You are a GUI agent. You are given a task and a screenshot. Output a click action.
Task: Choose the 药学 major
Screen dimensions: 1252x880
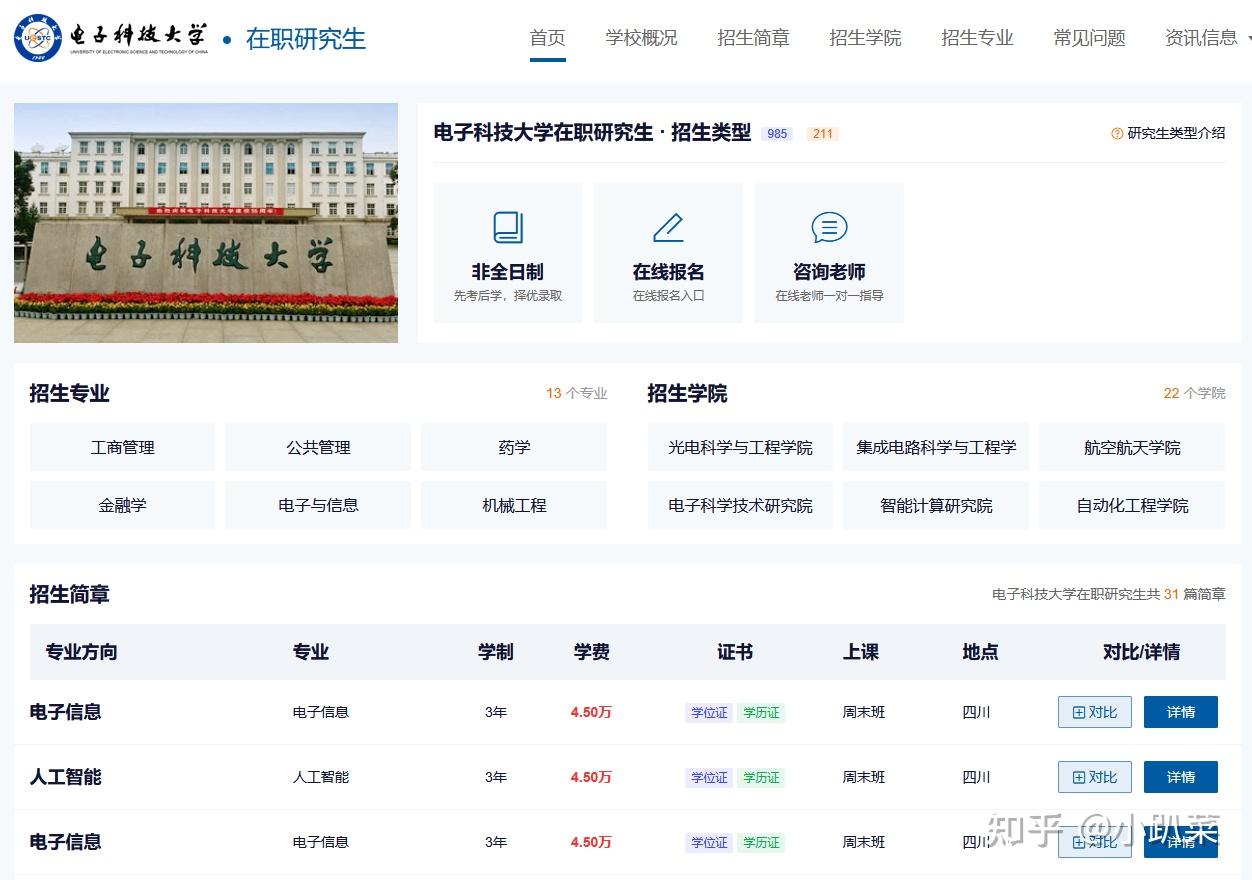(x=514, y=448)
